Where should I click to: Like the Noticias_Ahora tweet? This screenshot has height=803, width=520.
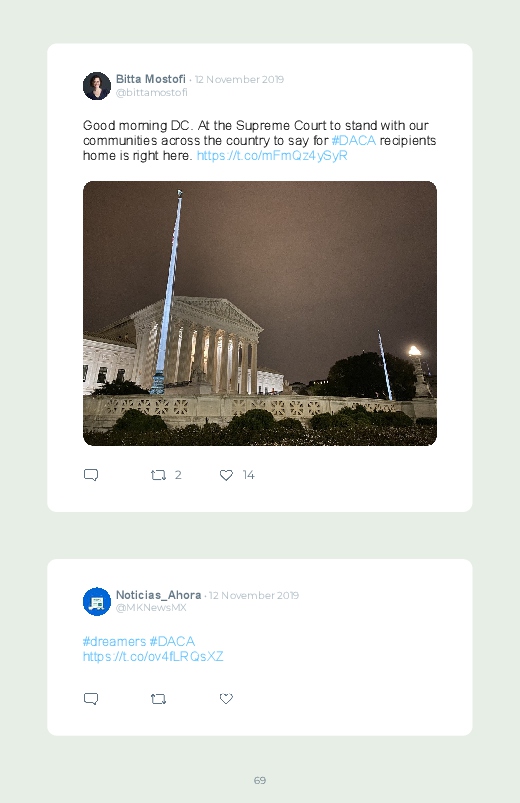click(226, 699)
